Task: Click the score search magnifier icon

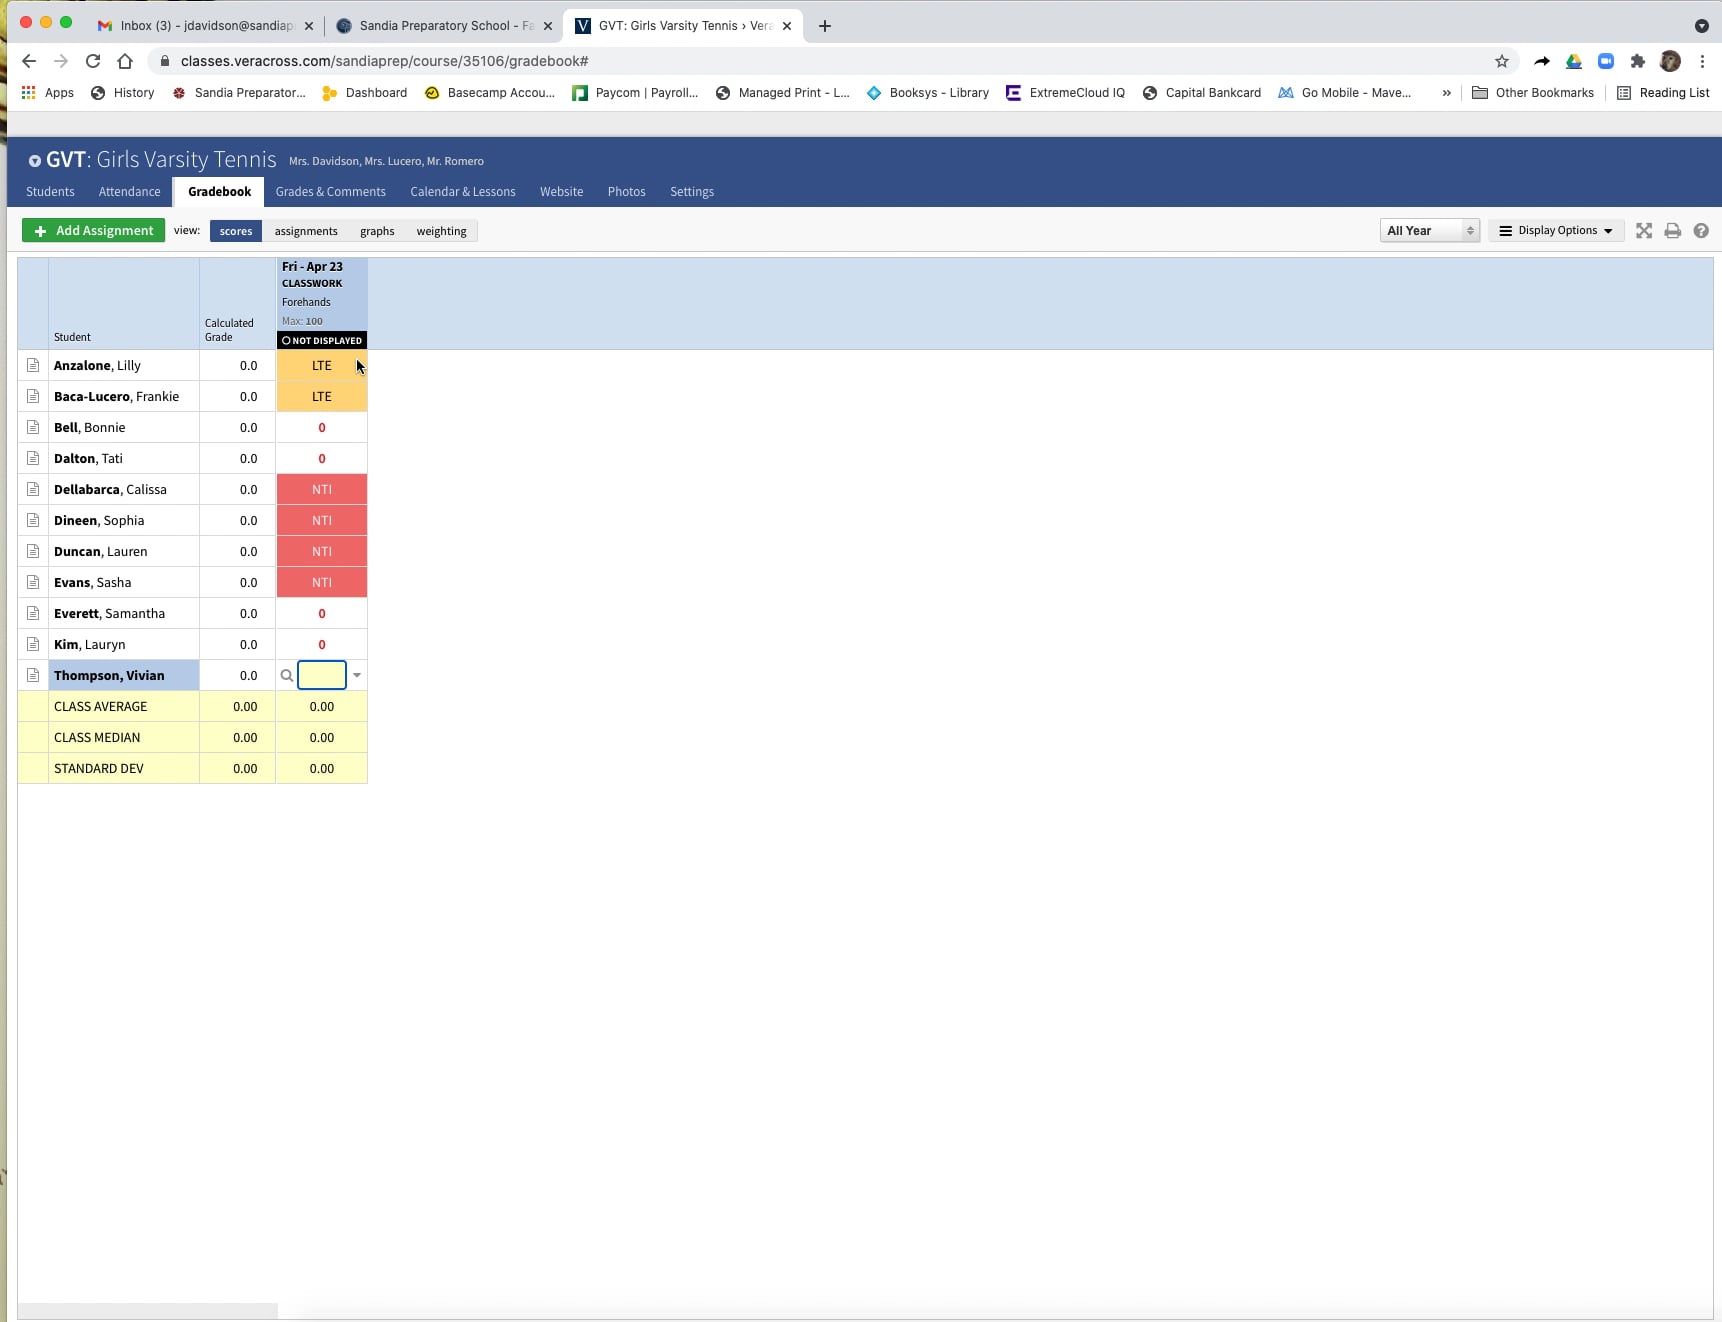Action: point(287,676)
